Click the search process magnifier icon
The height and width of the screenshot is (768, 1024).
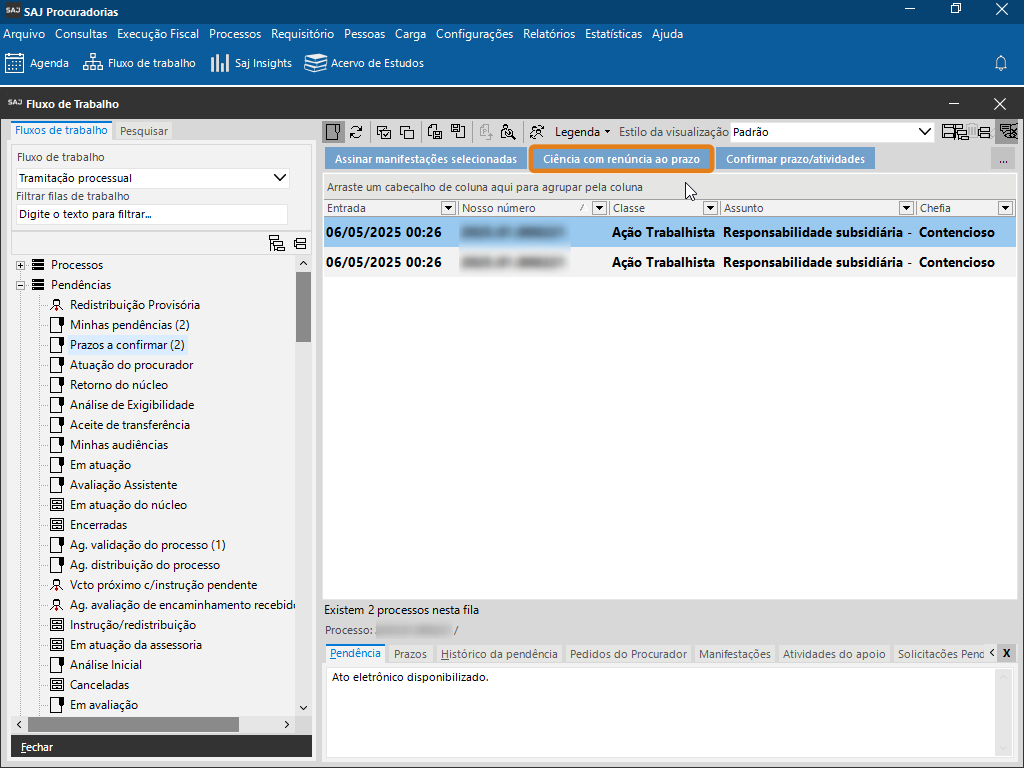[508, 132]
